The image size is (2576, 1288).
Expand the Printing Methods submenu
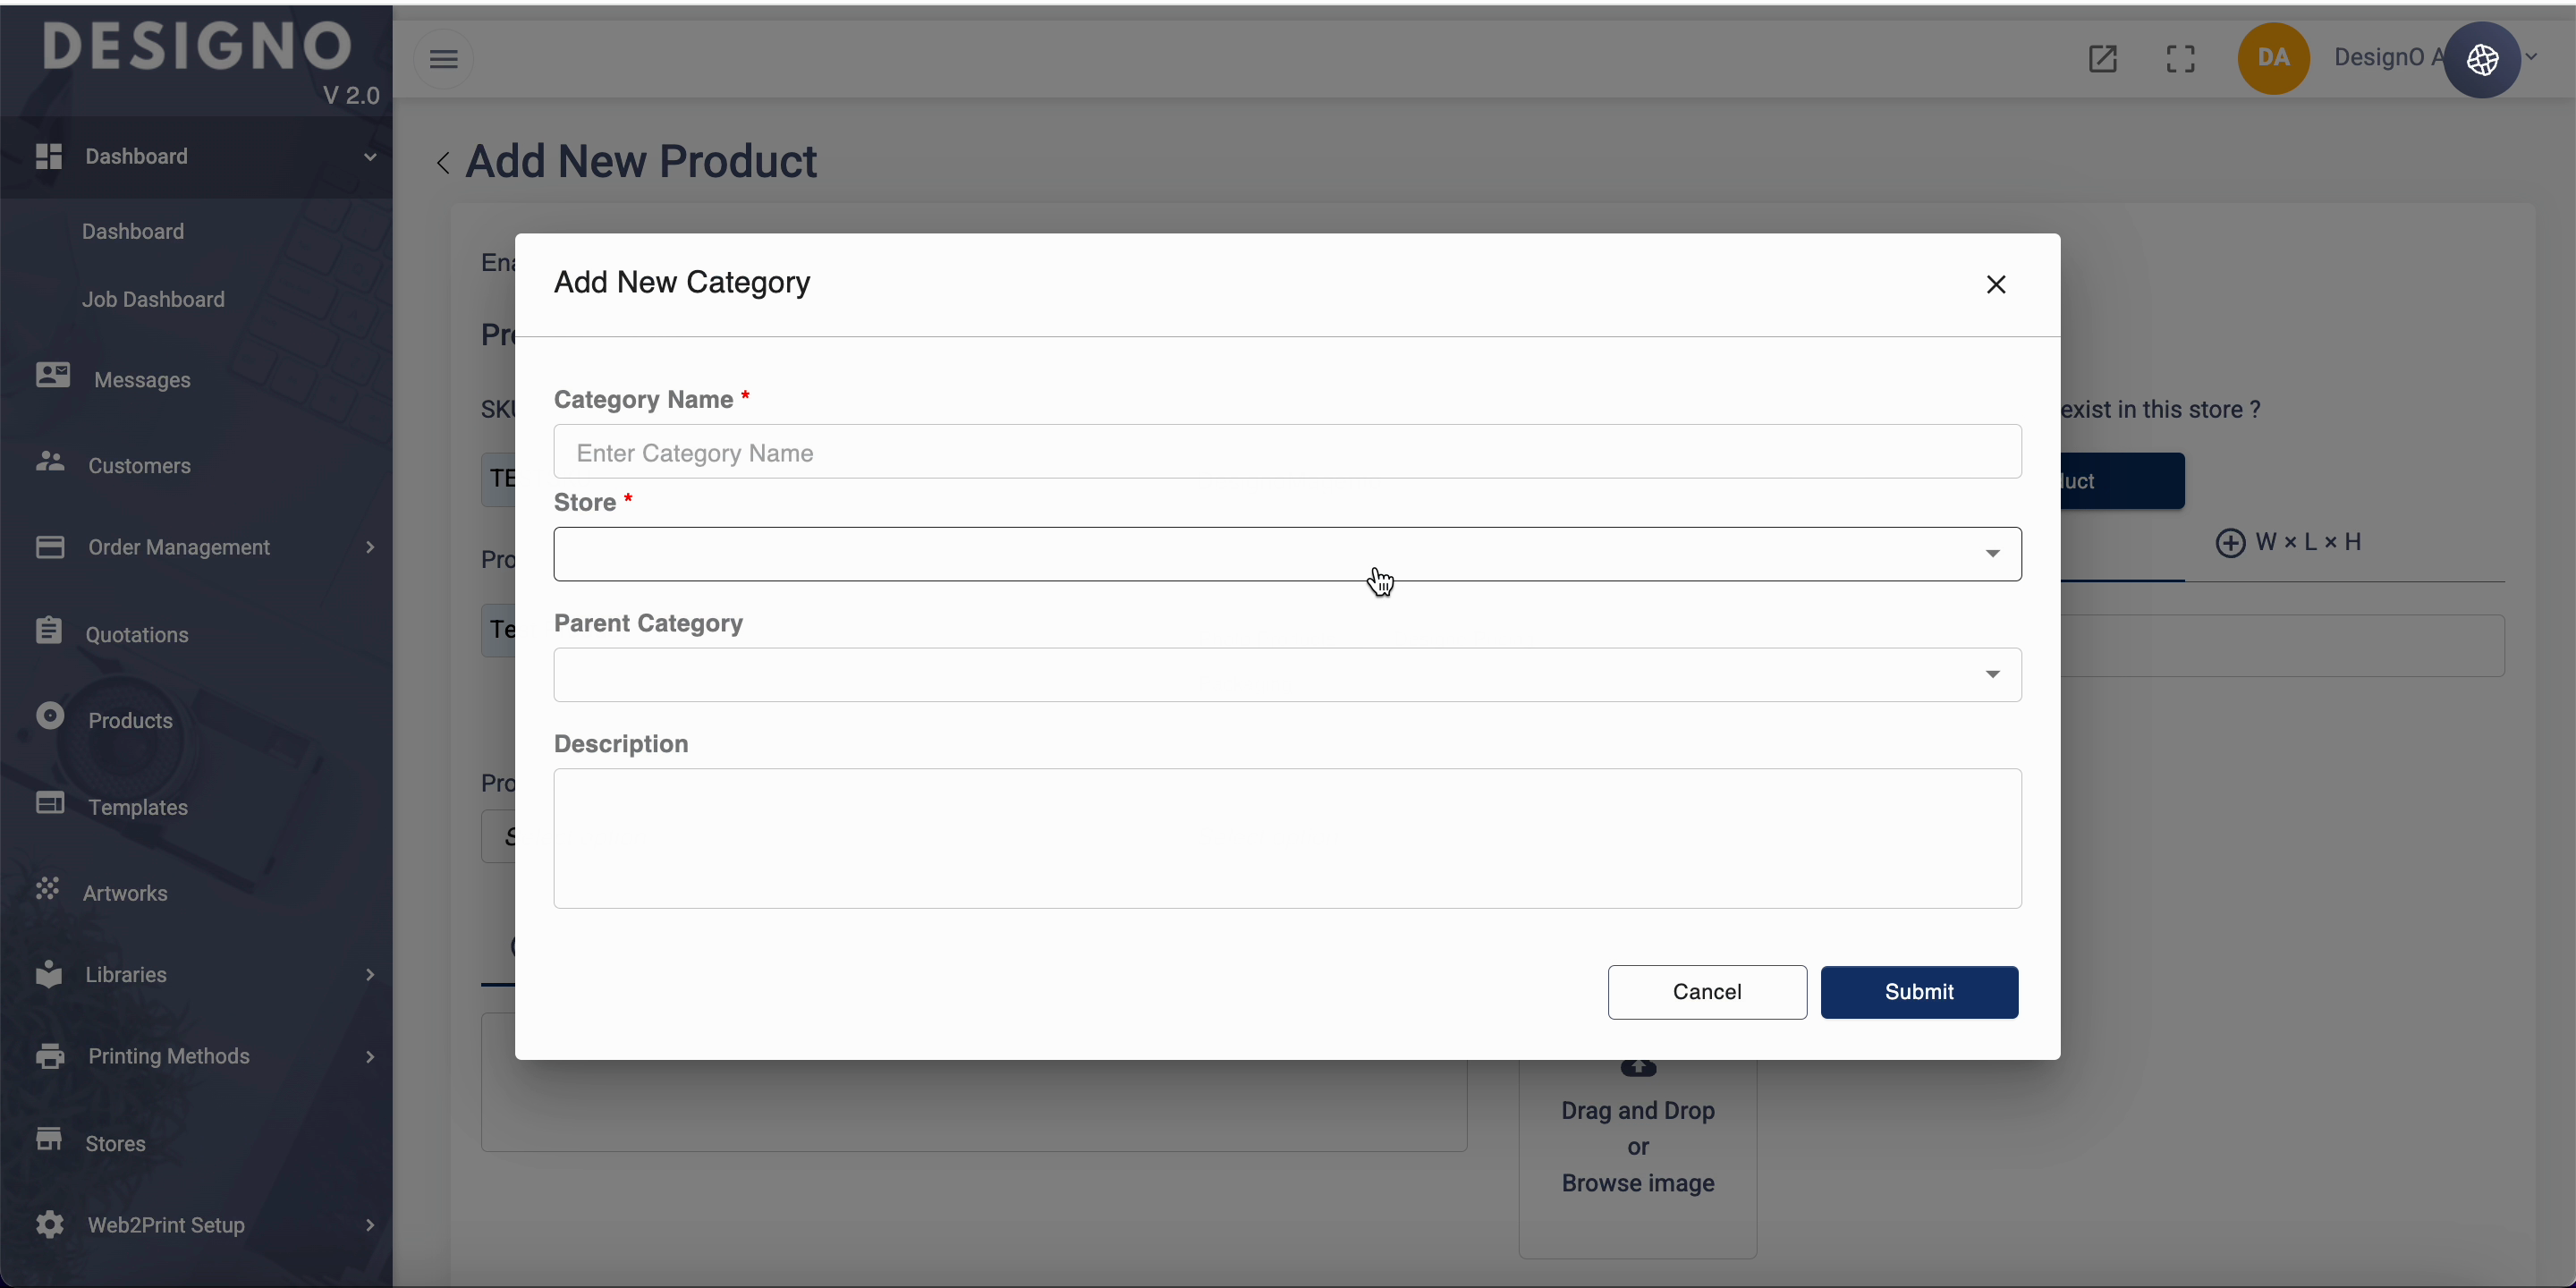click(x=170, y=1056)
